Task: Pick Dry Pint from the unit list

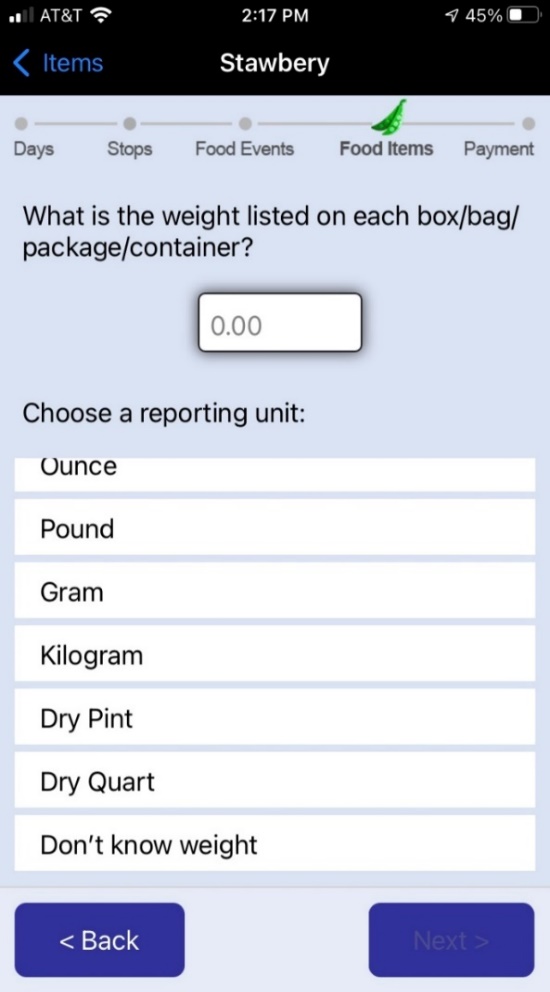Action: coord(275,717)
